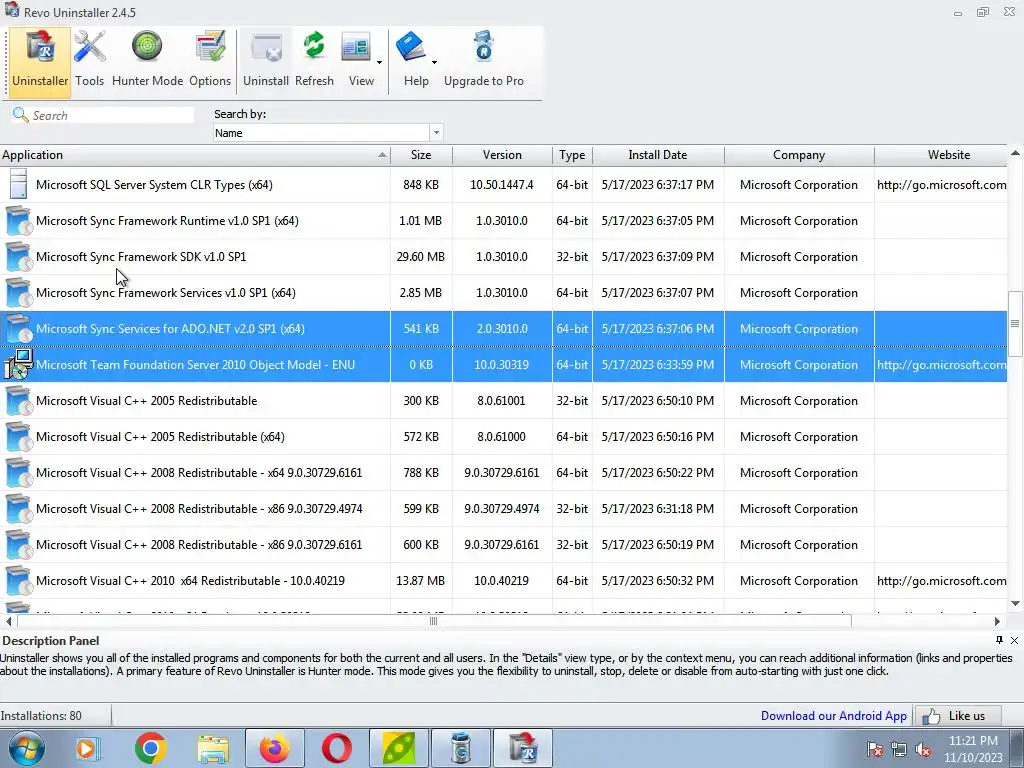1024x768 pixels.
Task: Click the scroll-up arrow of the programs list
Action: 1015,153
